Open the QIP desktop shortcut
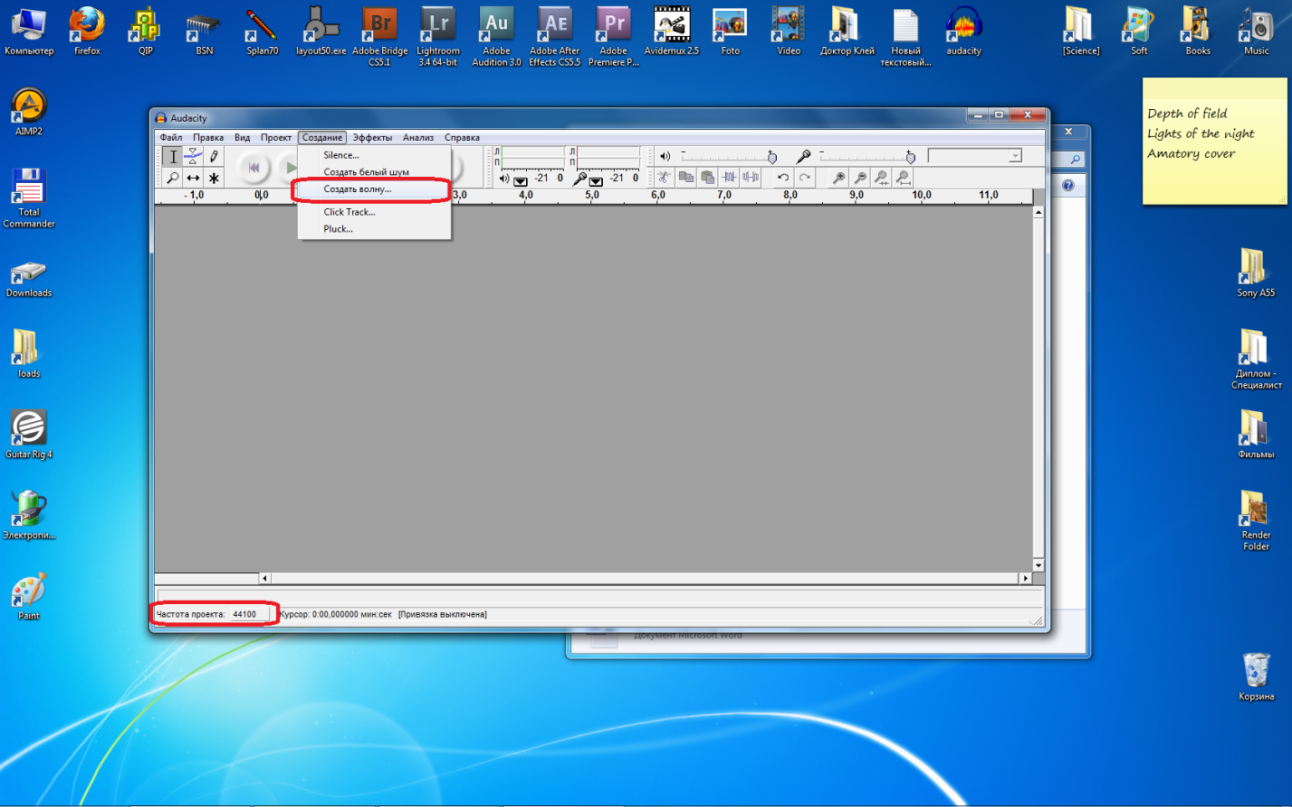 click(146, 31)
